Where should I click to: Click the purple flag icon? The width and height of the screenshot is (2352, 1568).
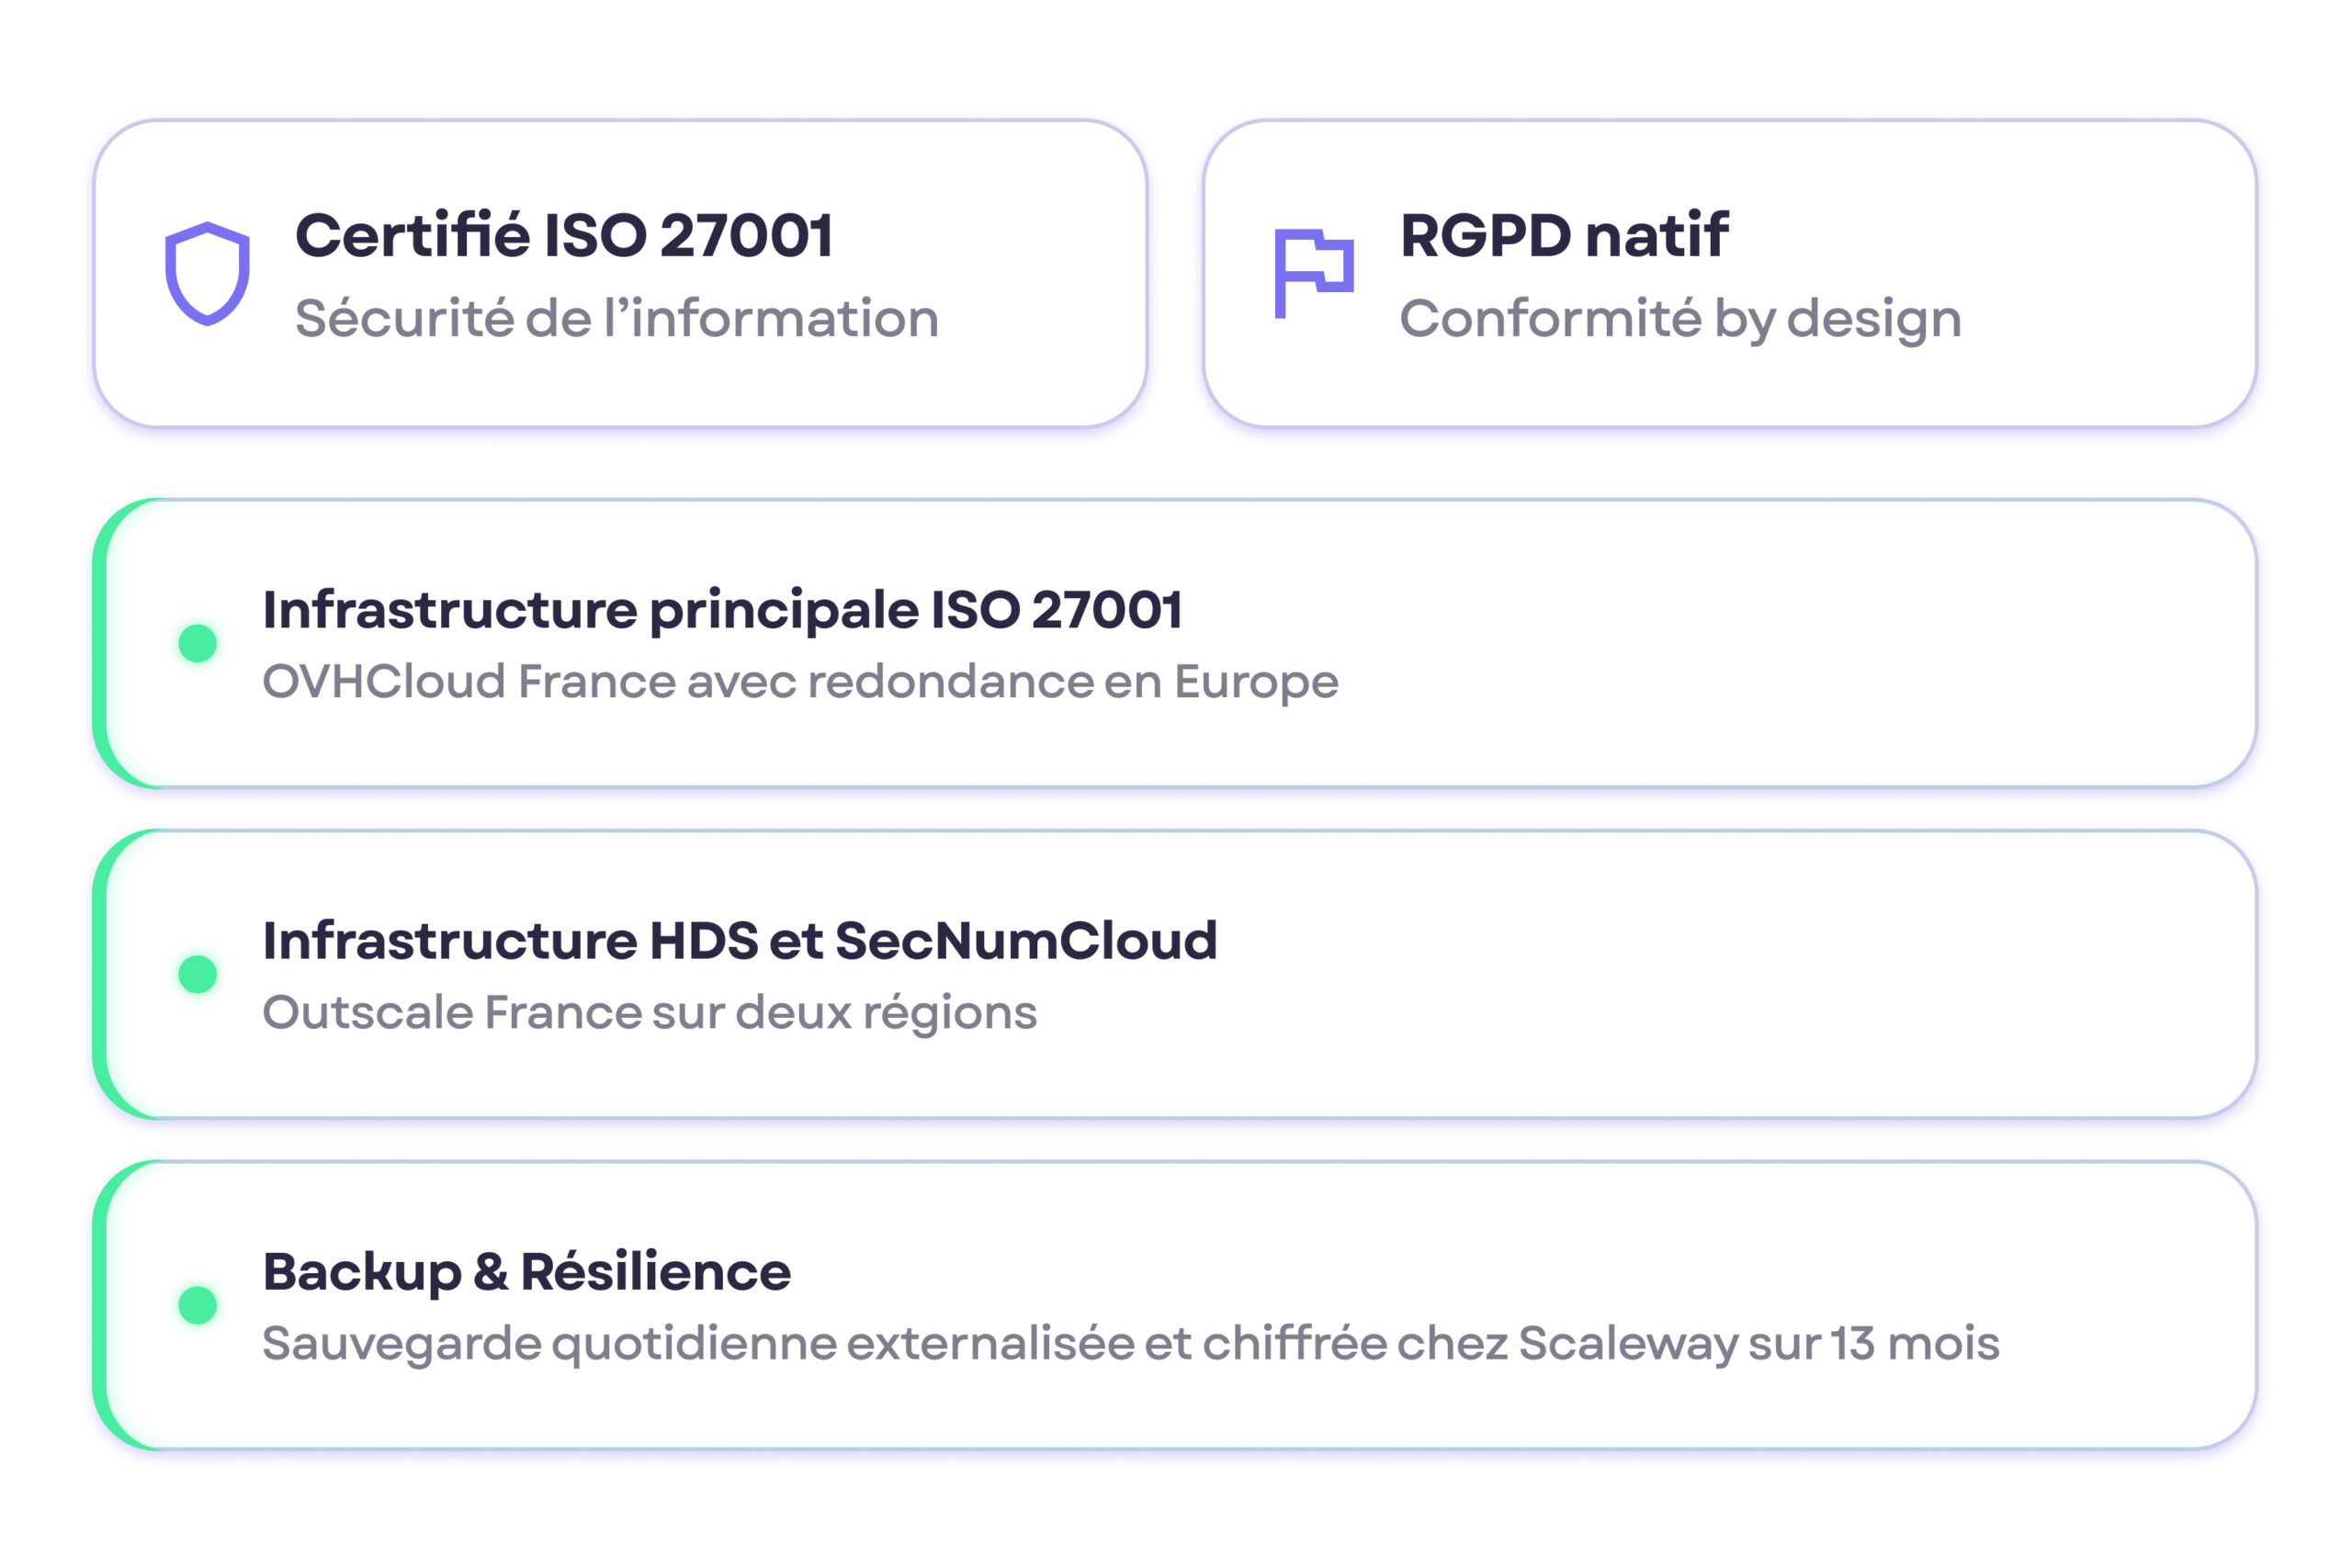[1313, 272]
